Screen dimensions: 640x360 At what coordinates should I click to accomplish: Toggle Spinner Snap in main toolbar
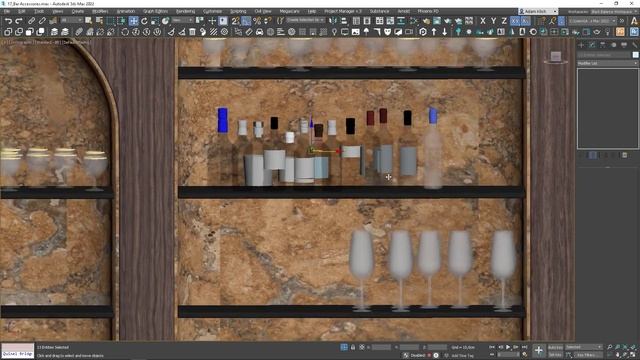pyautogui.click(x=267, y=21)
